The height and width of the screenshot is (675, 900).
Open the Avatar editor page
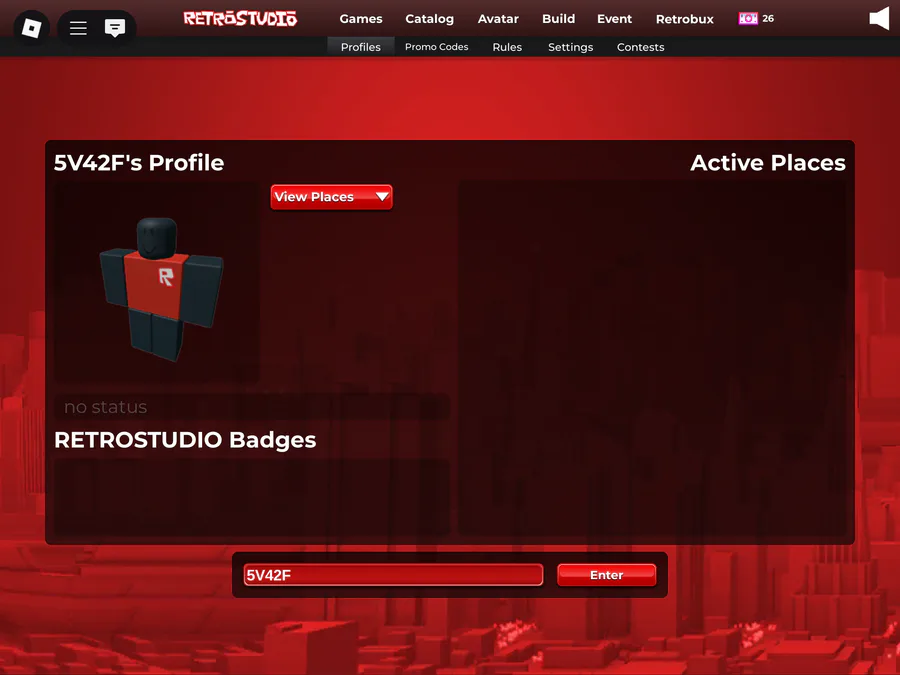[498, 19]
